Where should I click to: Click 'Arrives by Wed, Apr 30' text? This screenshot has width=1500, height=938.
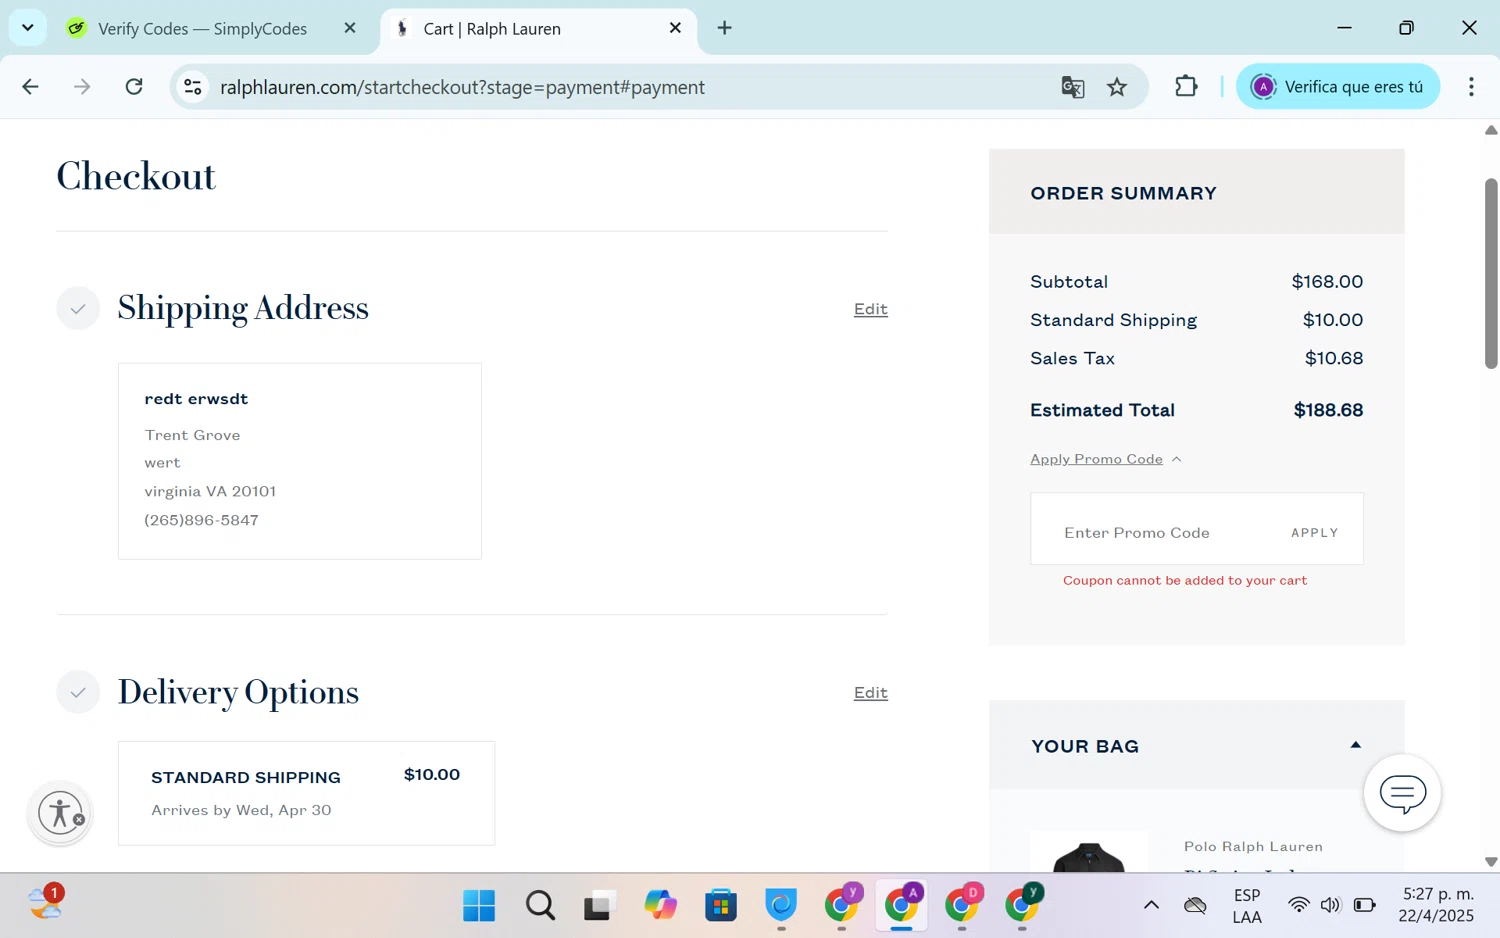tap(241, 810)
